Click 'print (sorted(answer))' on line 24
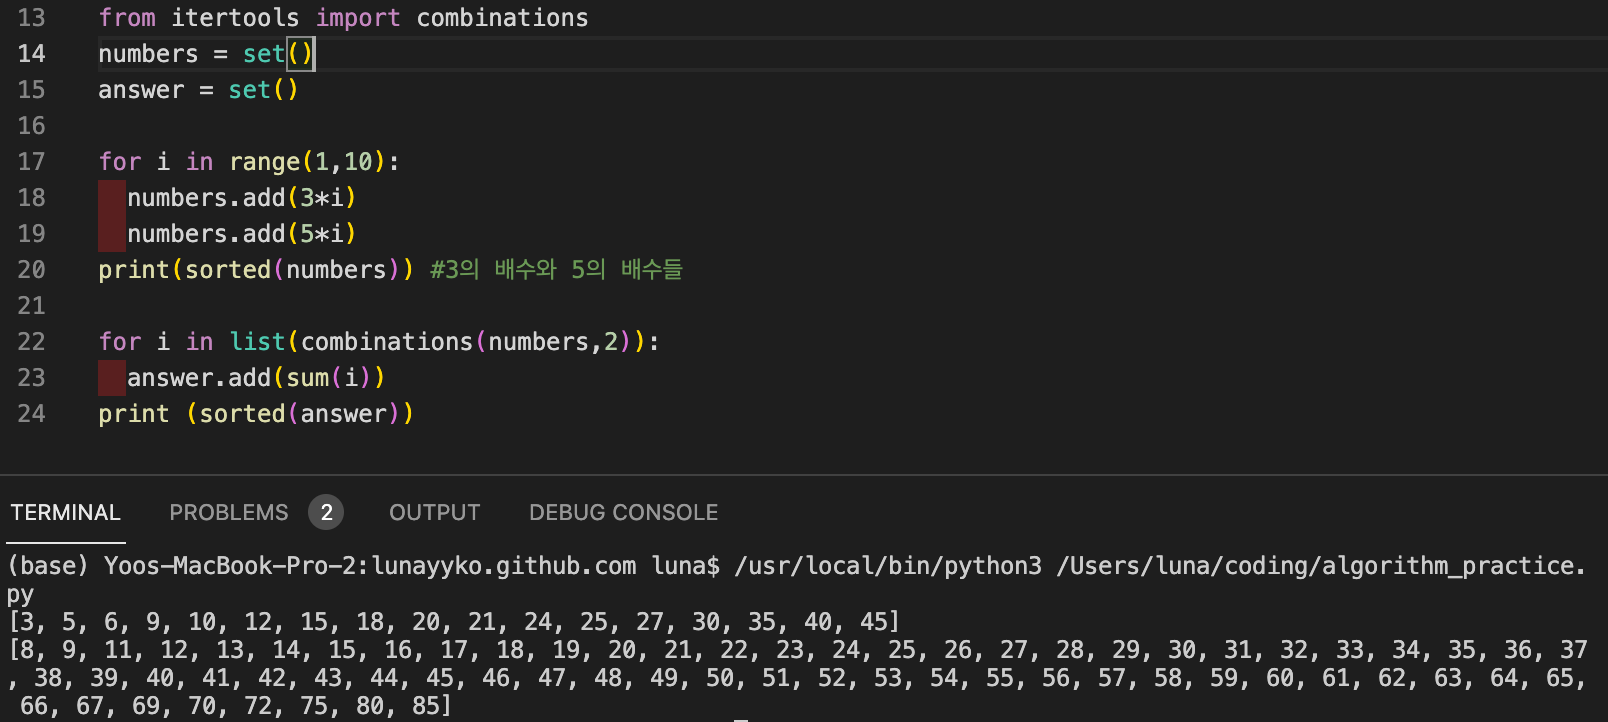 [x=256, y=414]
